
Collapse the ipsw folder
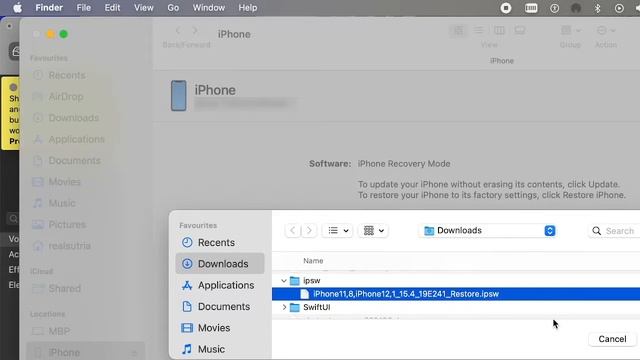284,281
